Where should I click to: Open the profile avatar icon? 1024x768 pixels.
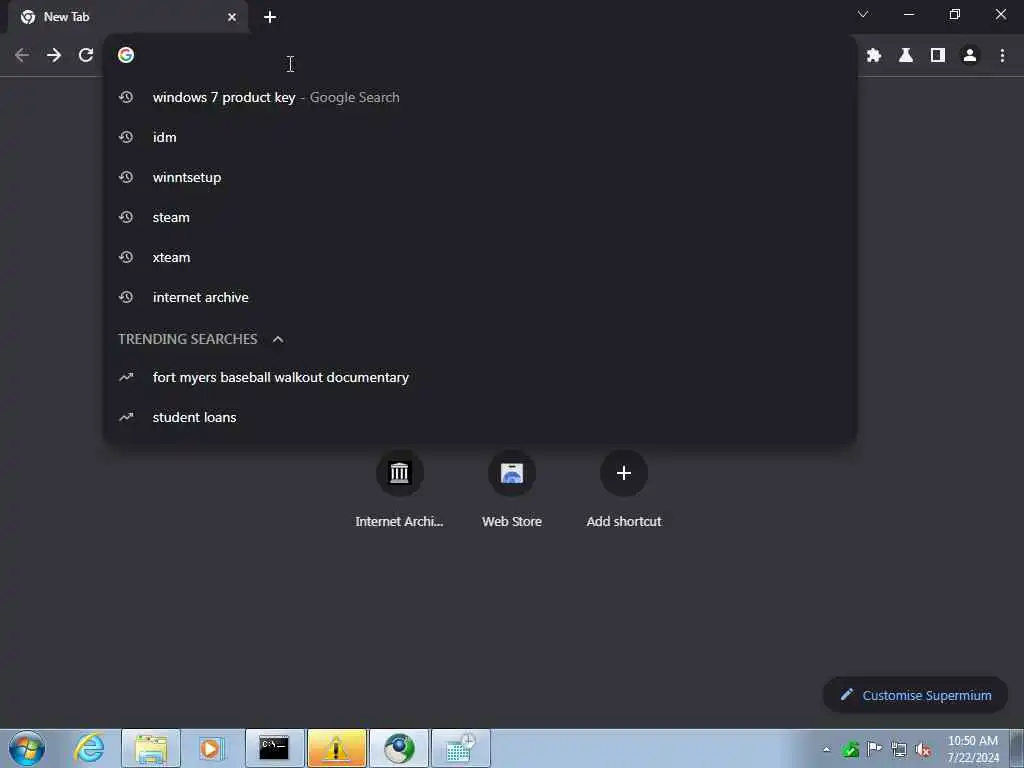(970, 56)
